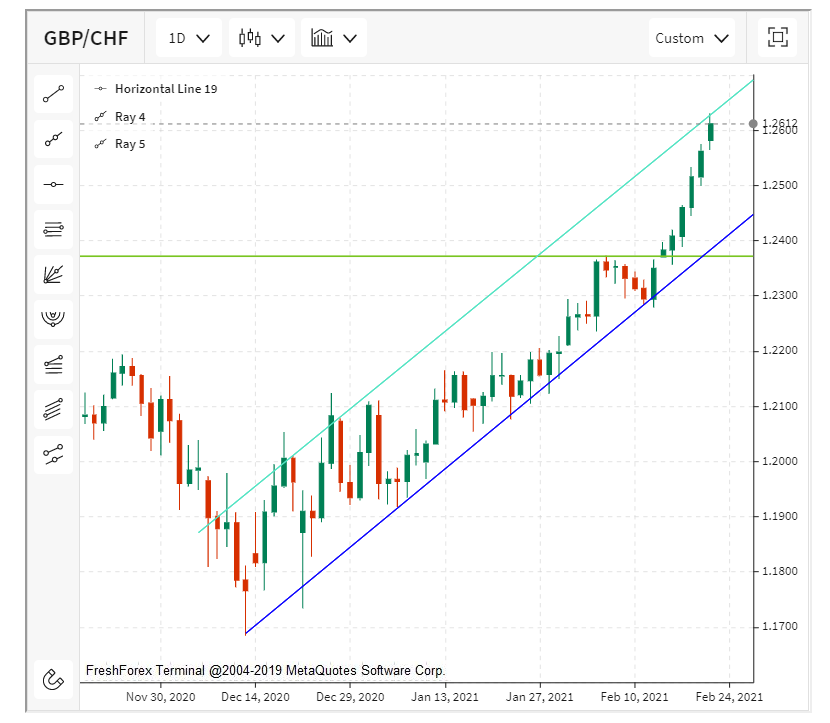Viewport: 830px width, 723px height.
Task: Click the Jan 13, 2021 date label
Action: point(445,697)
